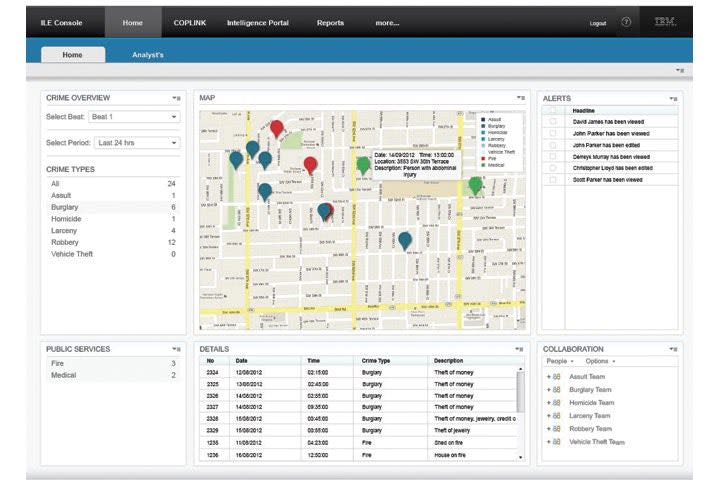Click the Fire legend color swatch

tap(482, 157)
